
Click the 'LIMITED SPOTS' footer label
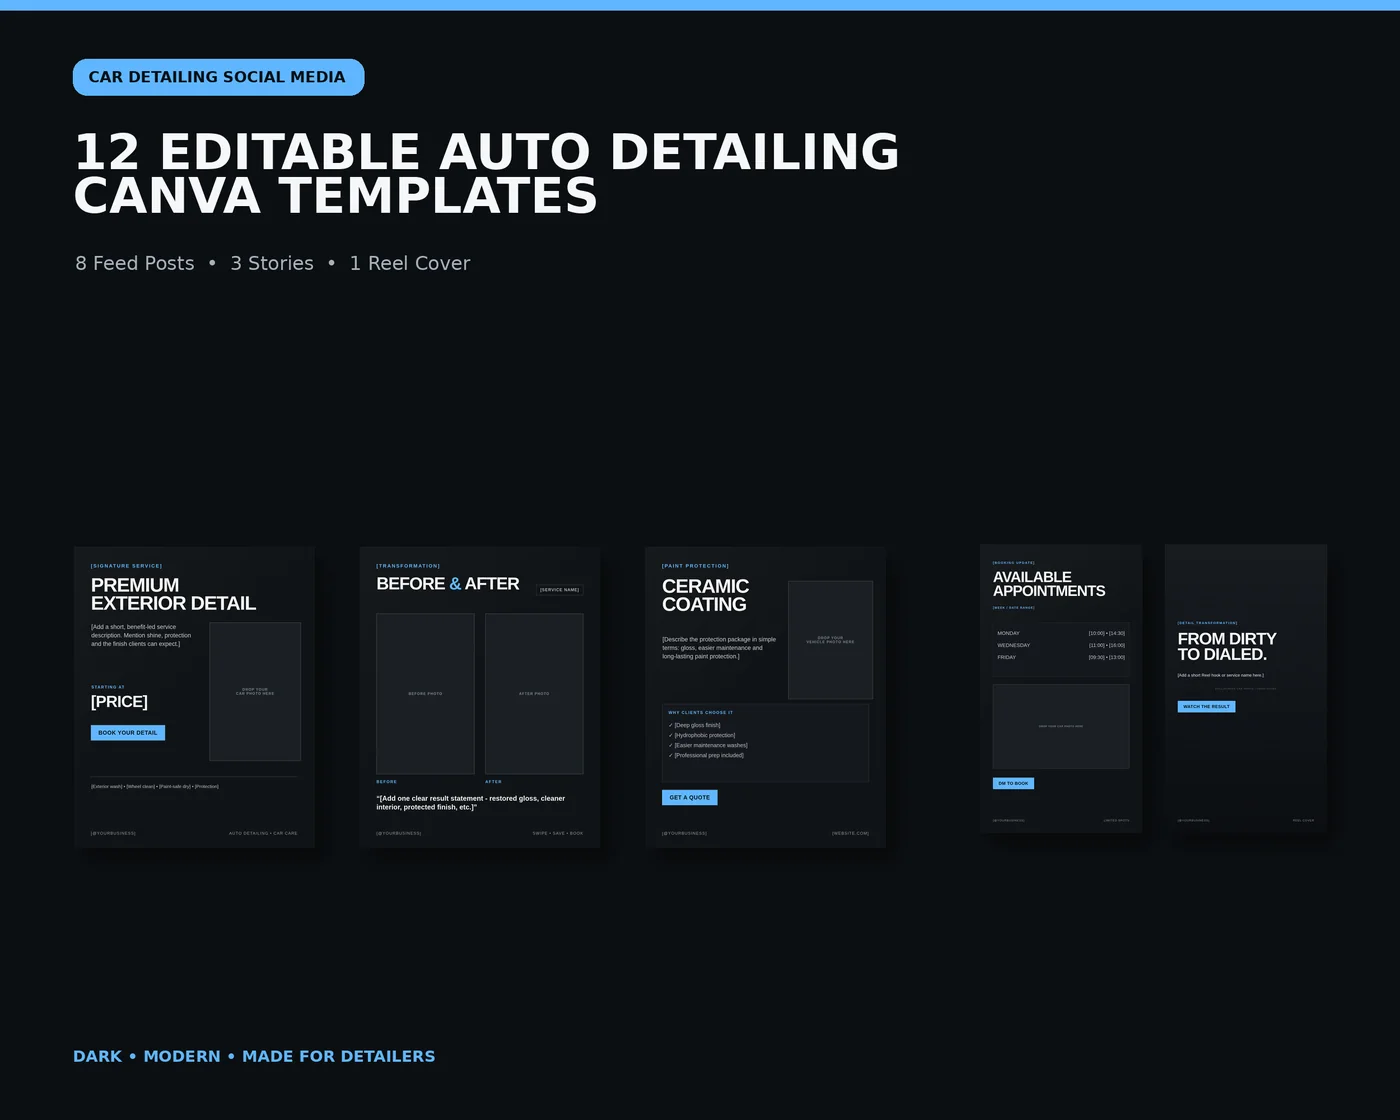click(1117, 820)
